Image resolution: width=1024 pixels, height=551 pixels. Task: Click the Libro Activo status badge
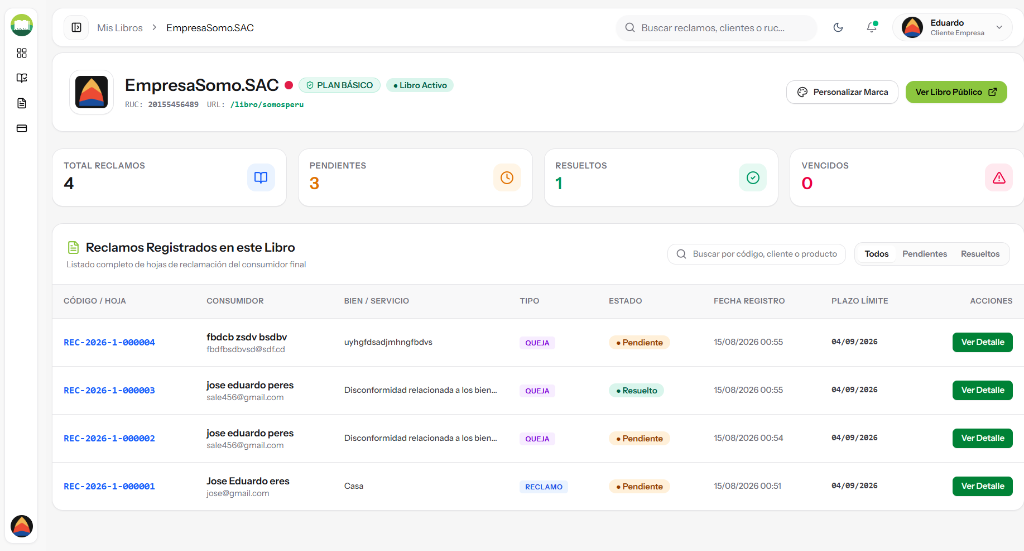(420, 85)
